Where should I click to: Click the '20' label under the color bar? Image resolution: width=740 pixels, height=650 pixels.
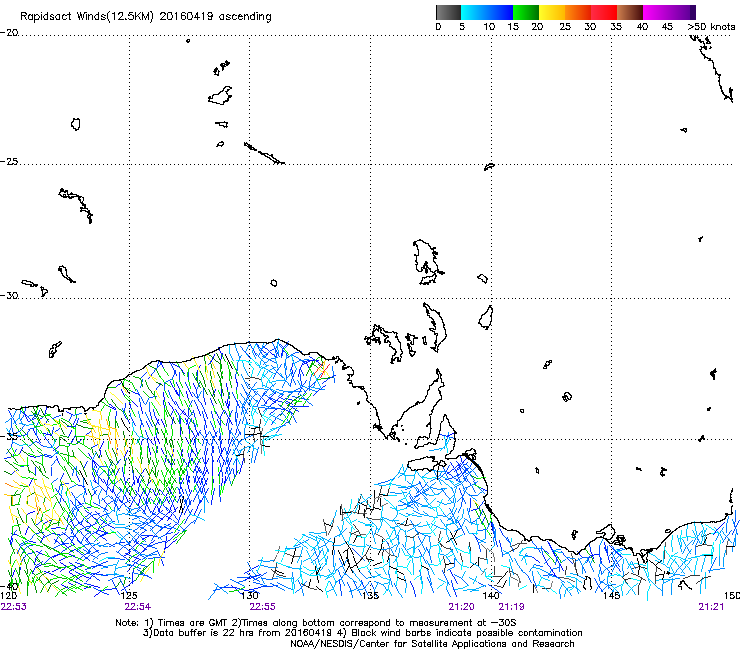point(537,27)
